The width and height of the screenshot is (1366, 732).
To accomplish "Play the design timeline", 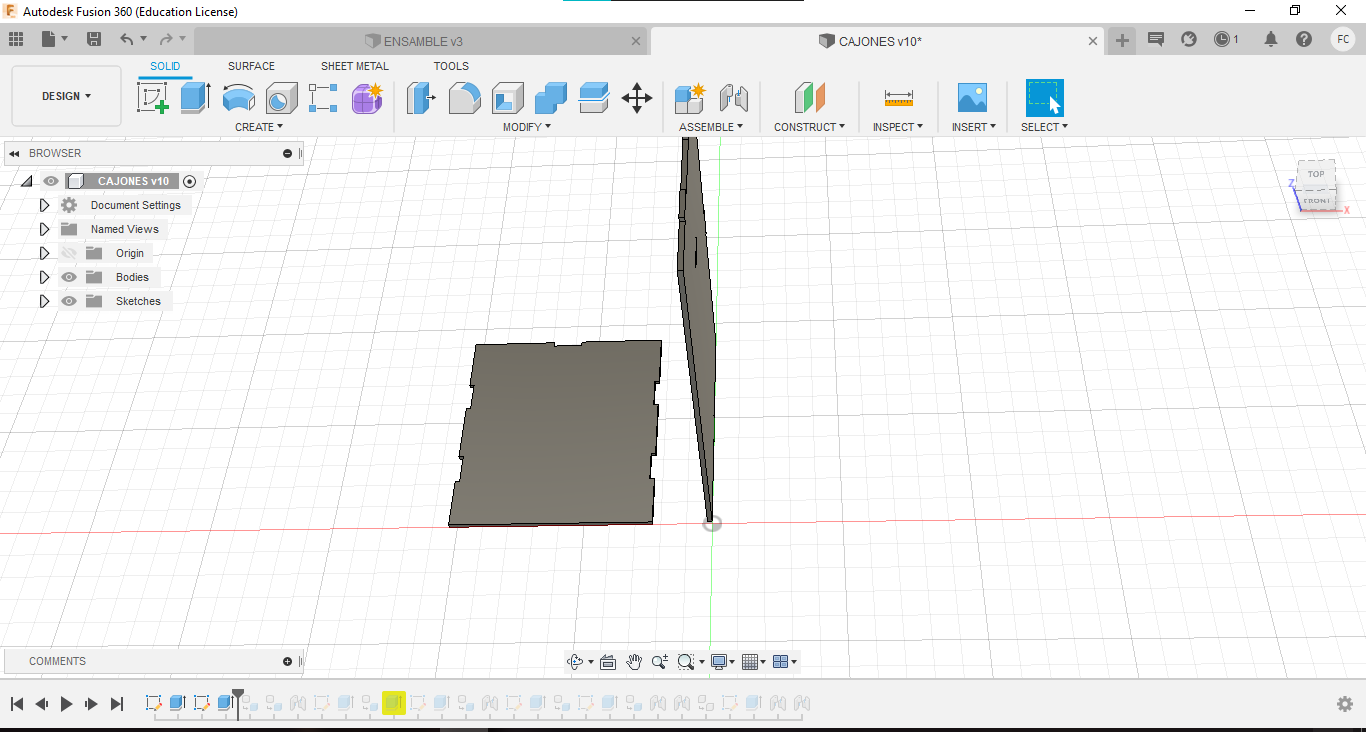I will 66,704.
